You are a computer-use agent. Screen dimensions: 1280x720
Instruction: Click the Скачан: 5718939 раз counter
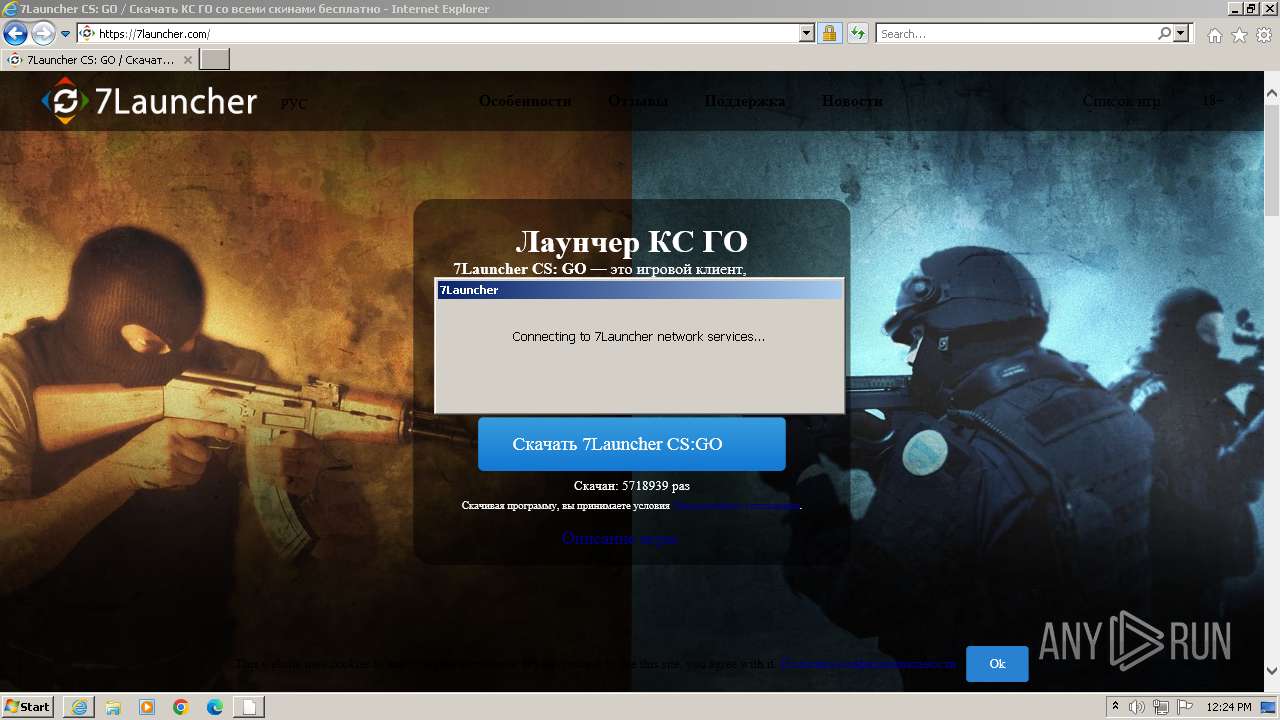(x=632, y=486)
